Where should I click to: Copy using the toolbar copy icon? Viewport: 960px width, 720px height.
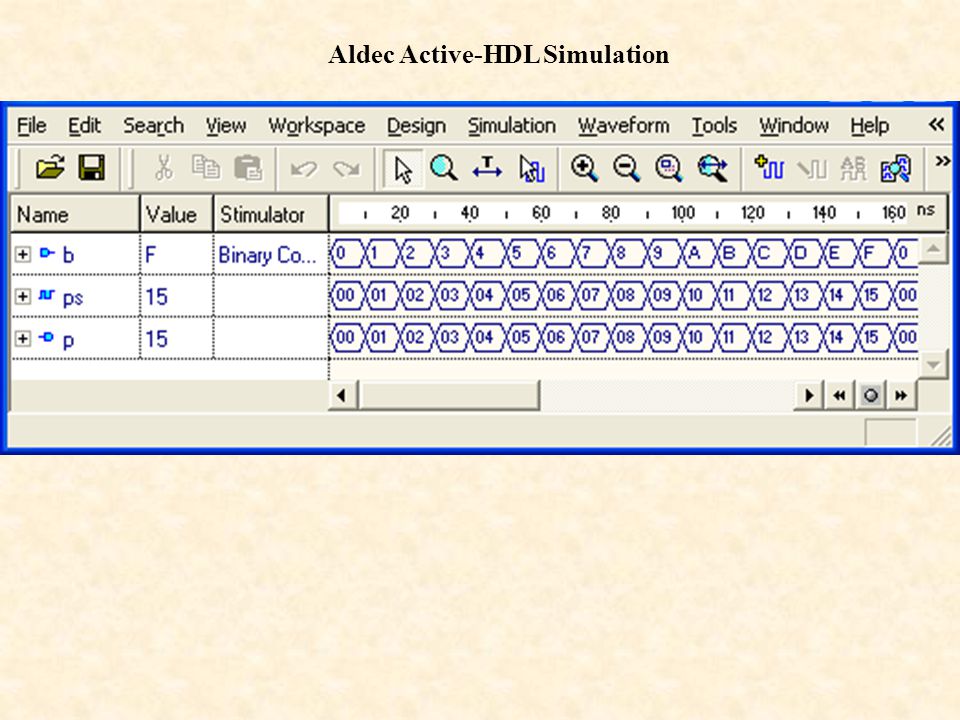(206, 168)
